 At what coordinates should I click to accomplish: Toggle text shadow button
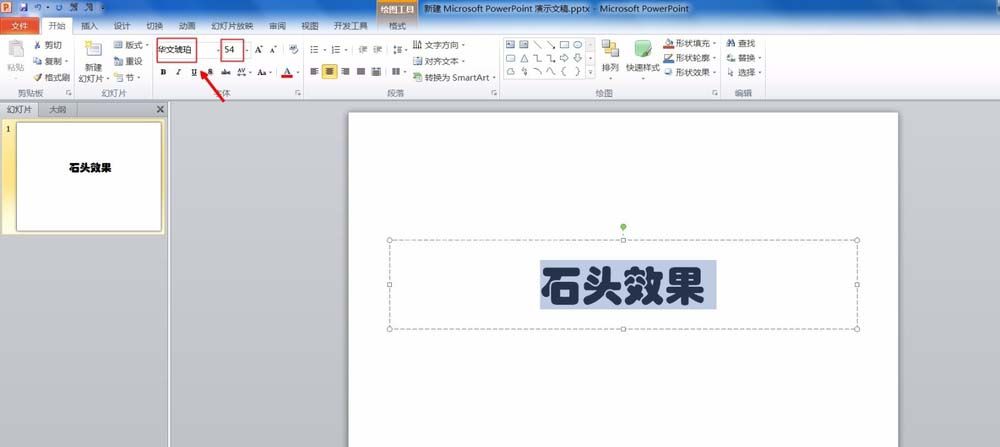point(210,72)
